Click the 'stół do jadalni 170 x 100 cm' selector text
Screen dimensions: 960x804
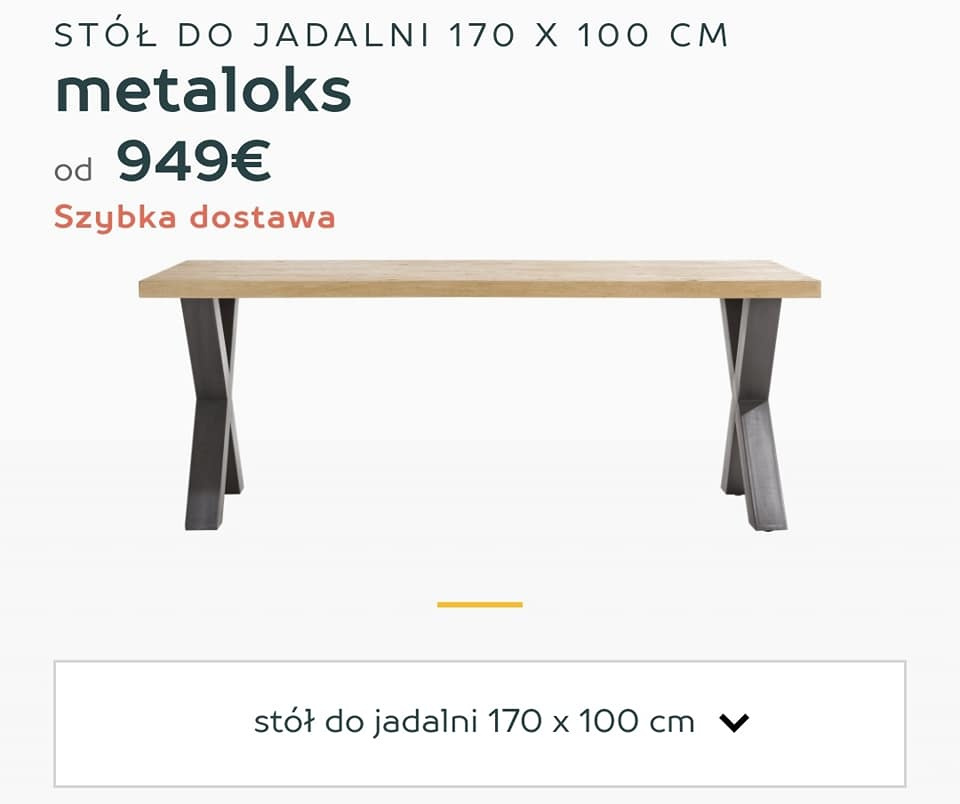tap(474, 721)
